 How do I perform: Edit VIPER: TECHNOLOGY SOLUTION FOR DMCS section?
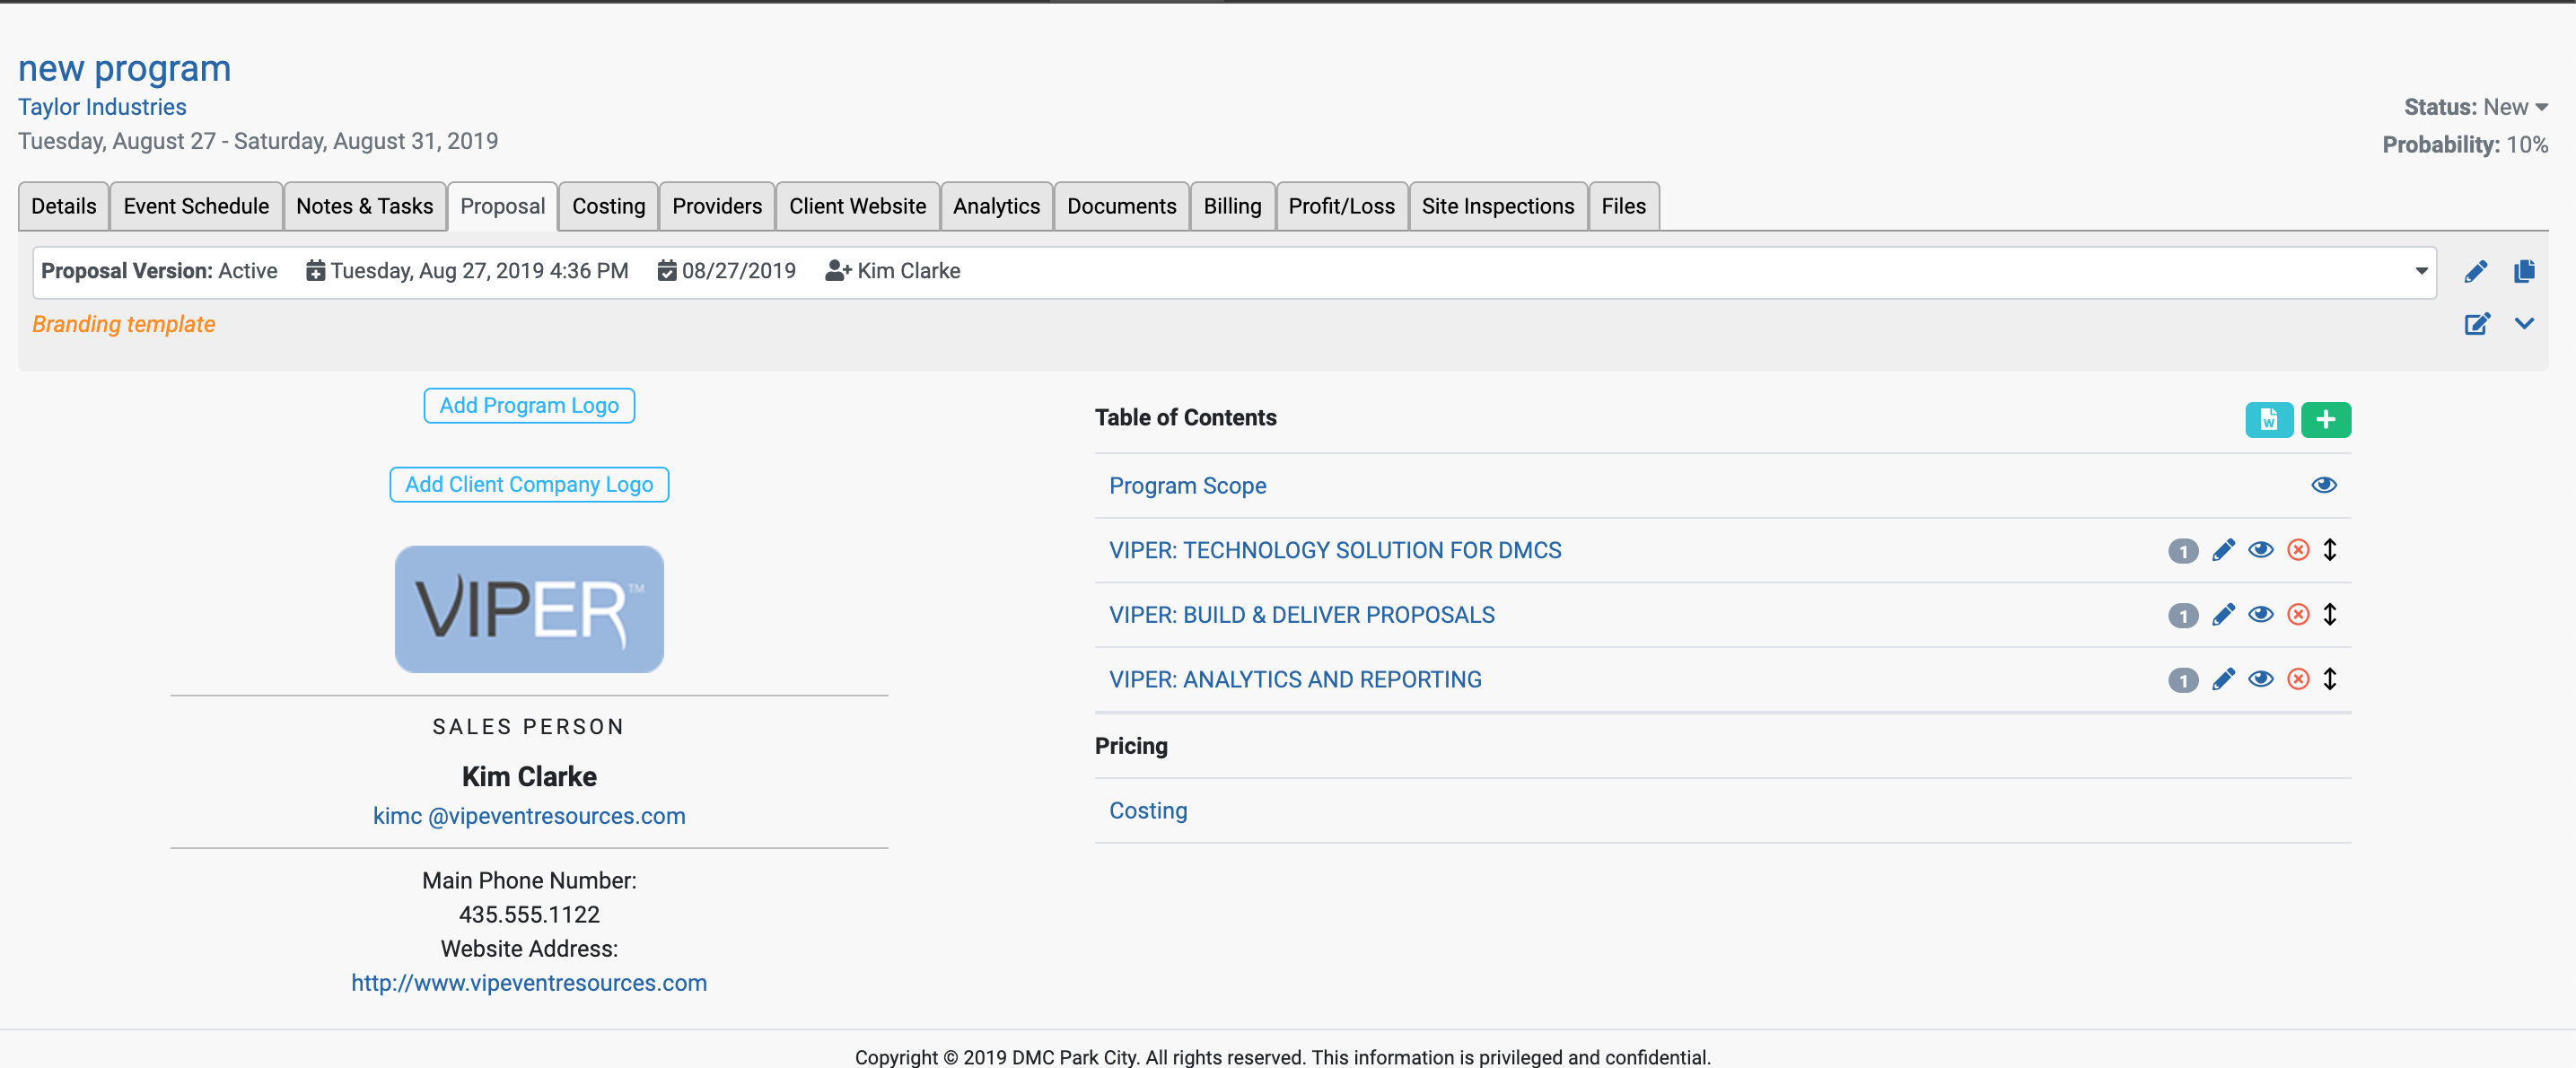[x=2222, y=550]
